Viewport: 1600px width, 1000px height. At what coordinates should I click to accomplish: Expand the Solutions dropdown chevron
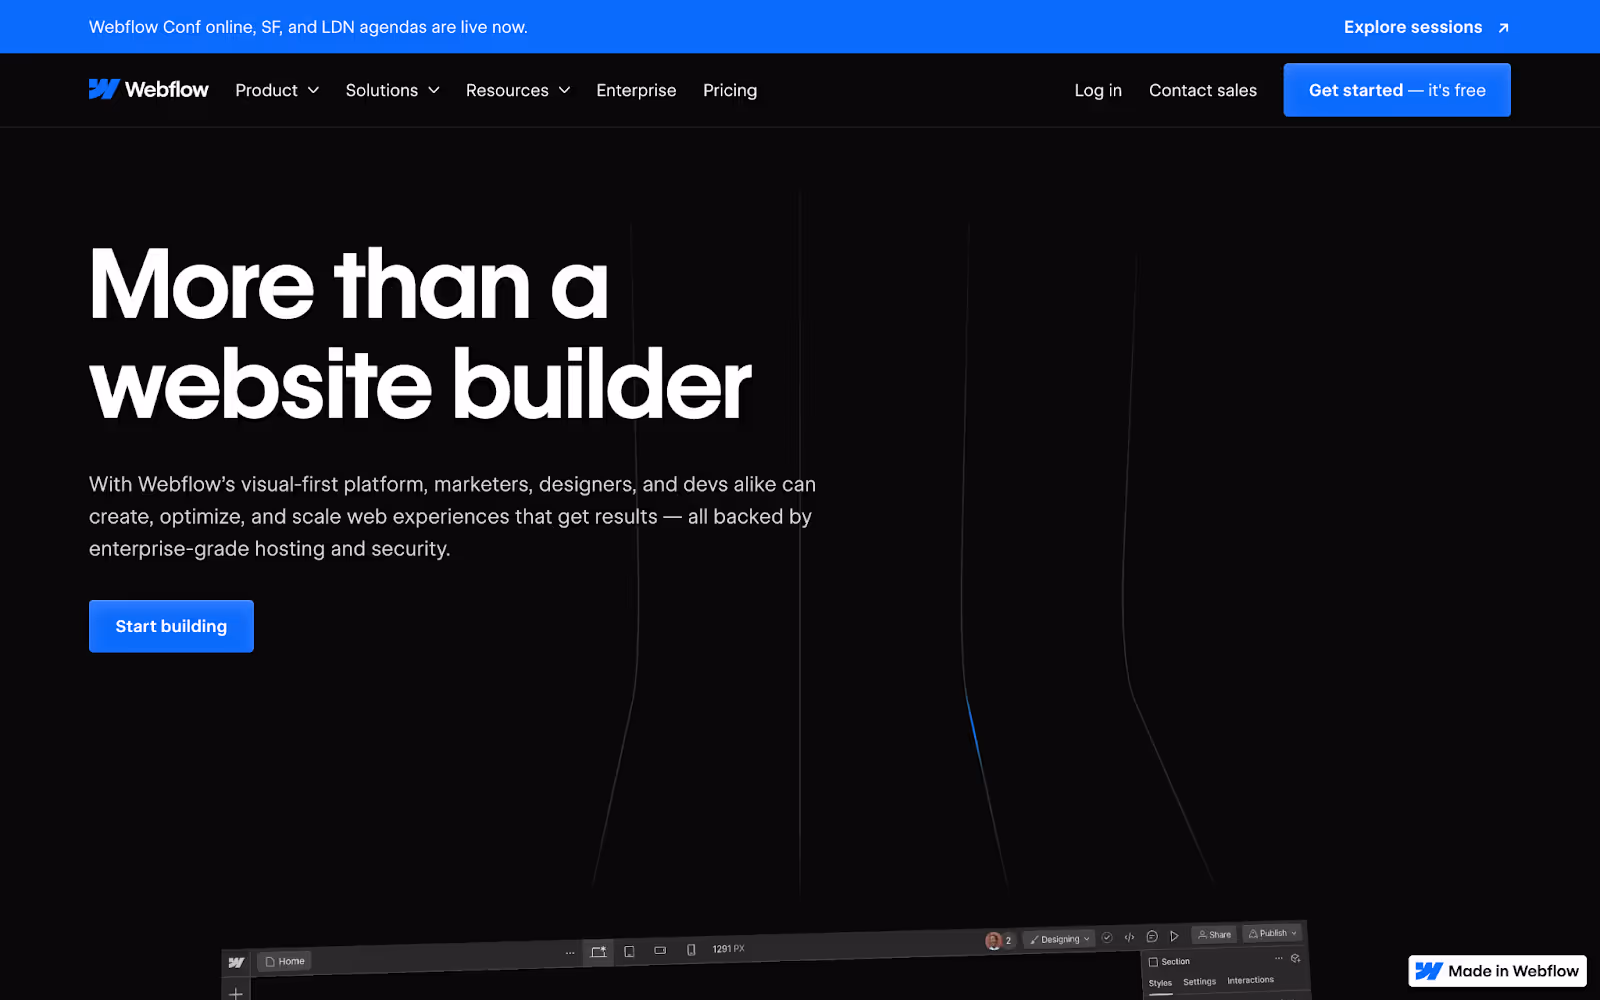(x=434, y=90)
